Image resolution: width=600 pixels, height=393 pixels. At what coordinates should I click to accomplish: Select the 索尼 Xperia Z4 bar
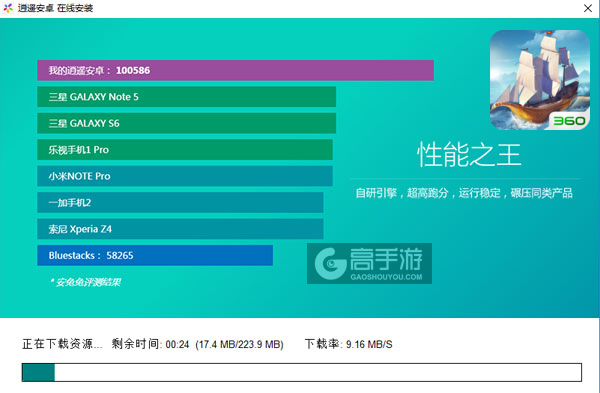coord(180,229)
